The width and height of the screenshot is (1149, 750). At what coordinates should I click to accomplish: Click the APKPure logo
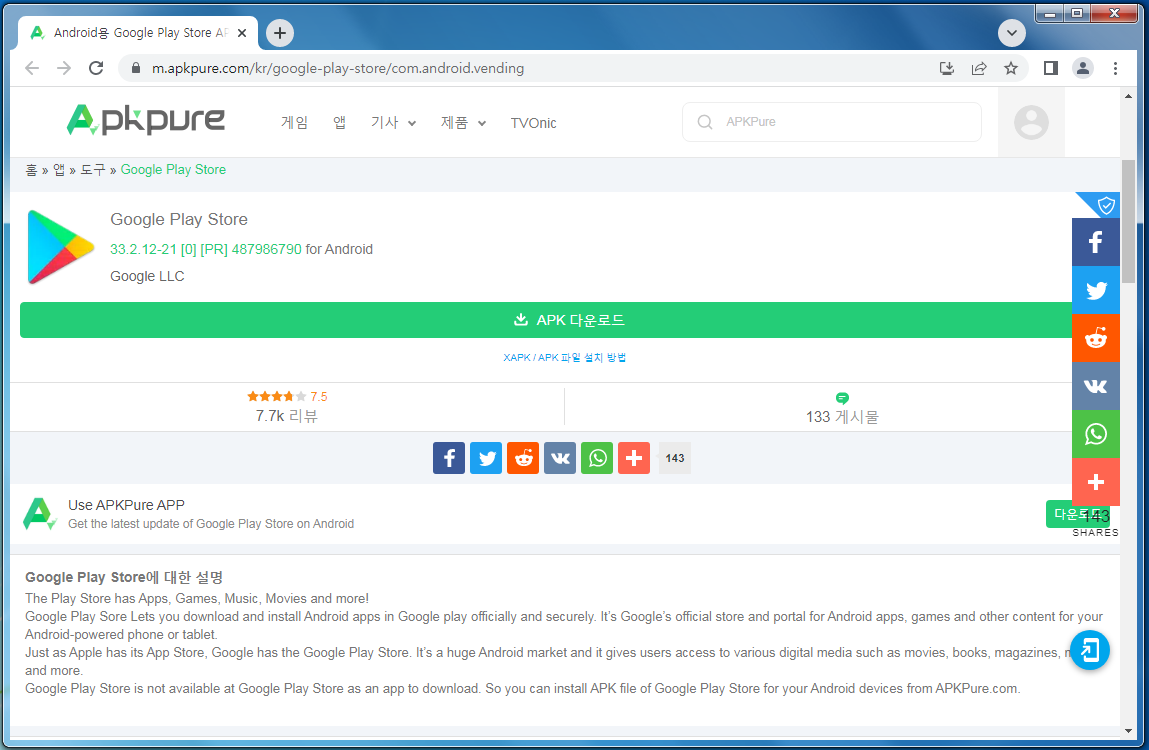tap(146, 120)
